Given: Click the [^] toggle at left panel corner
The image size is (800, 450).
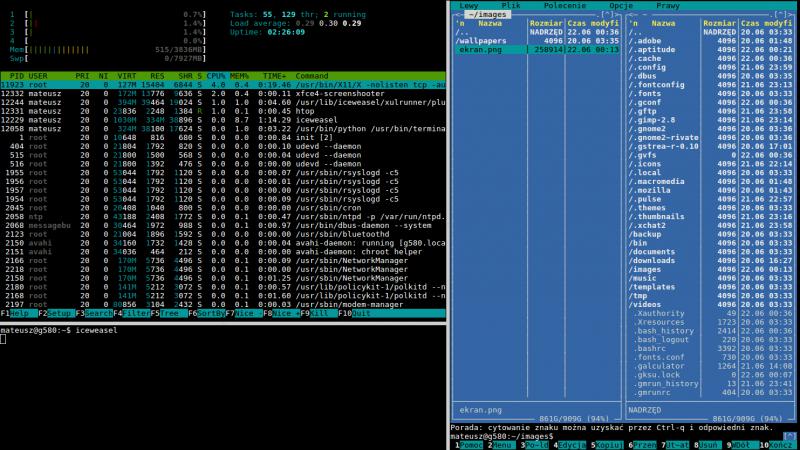Looking at the screenshot, I should click(x=607, y=13).
